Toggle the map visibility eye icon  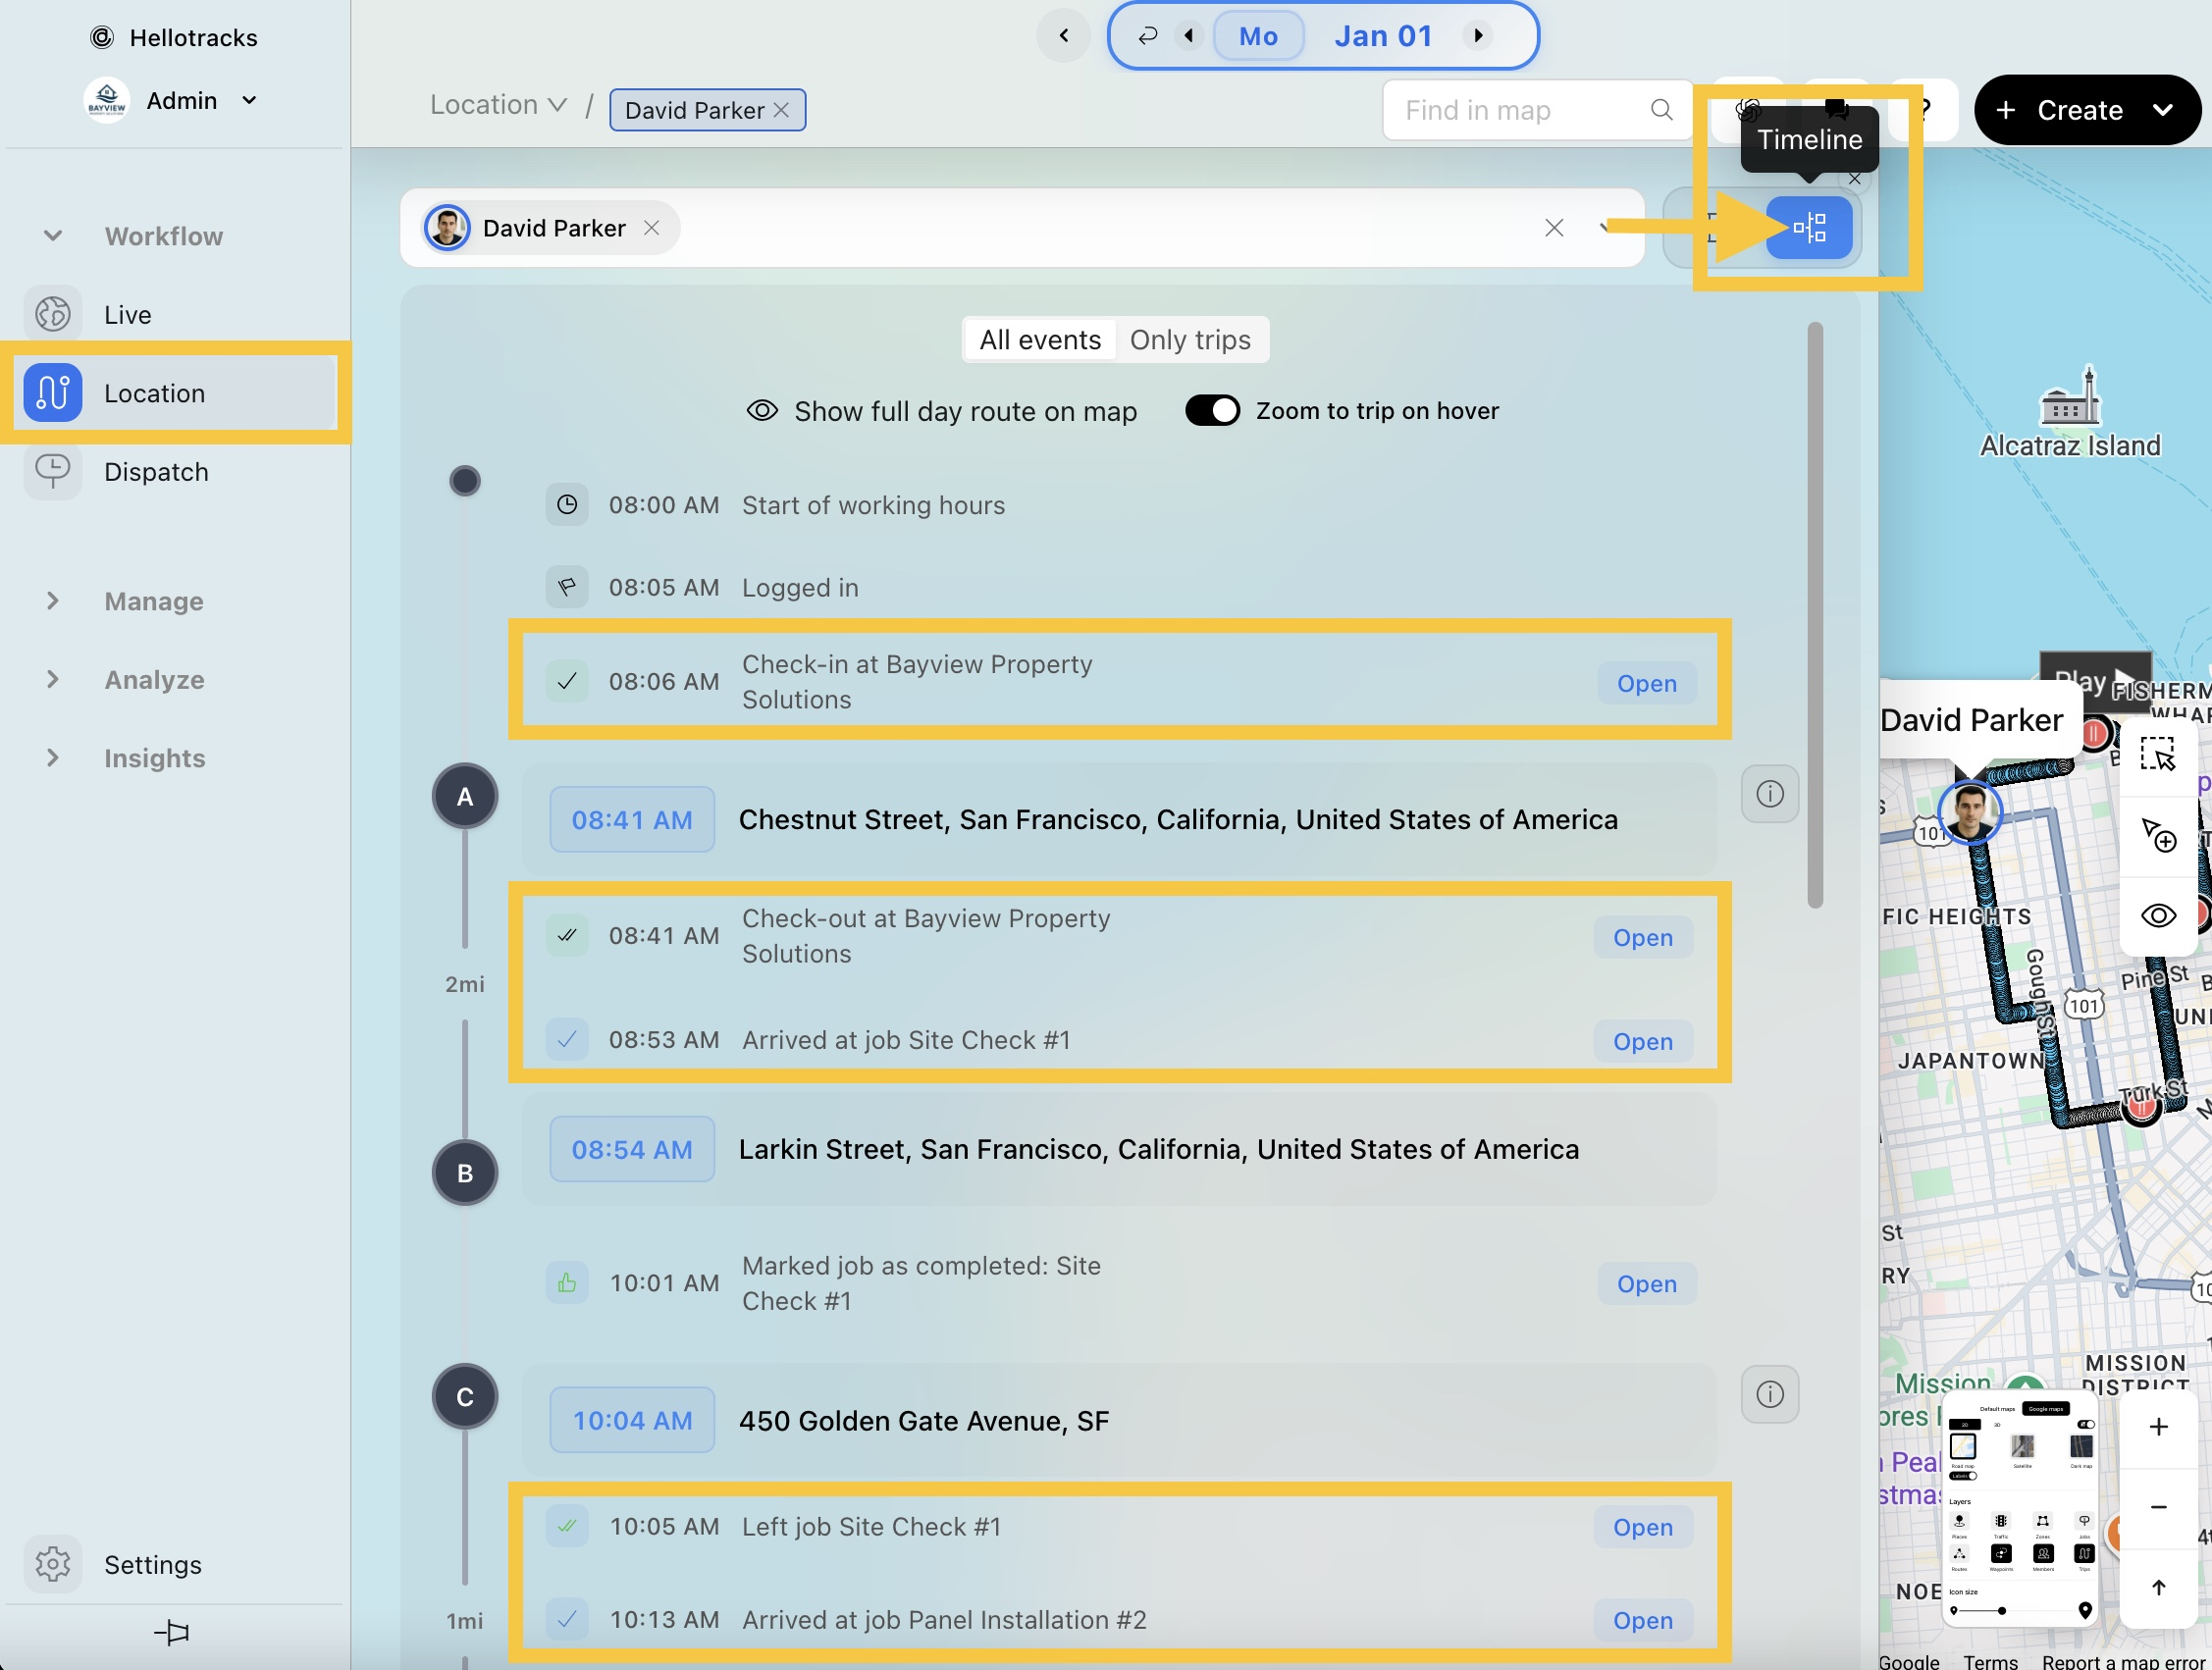[2157, 915]
